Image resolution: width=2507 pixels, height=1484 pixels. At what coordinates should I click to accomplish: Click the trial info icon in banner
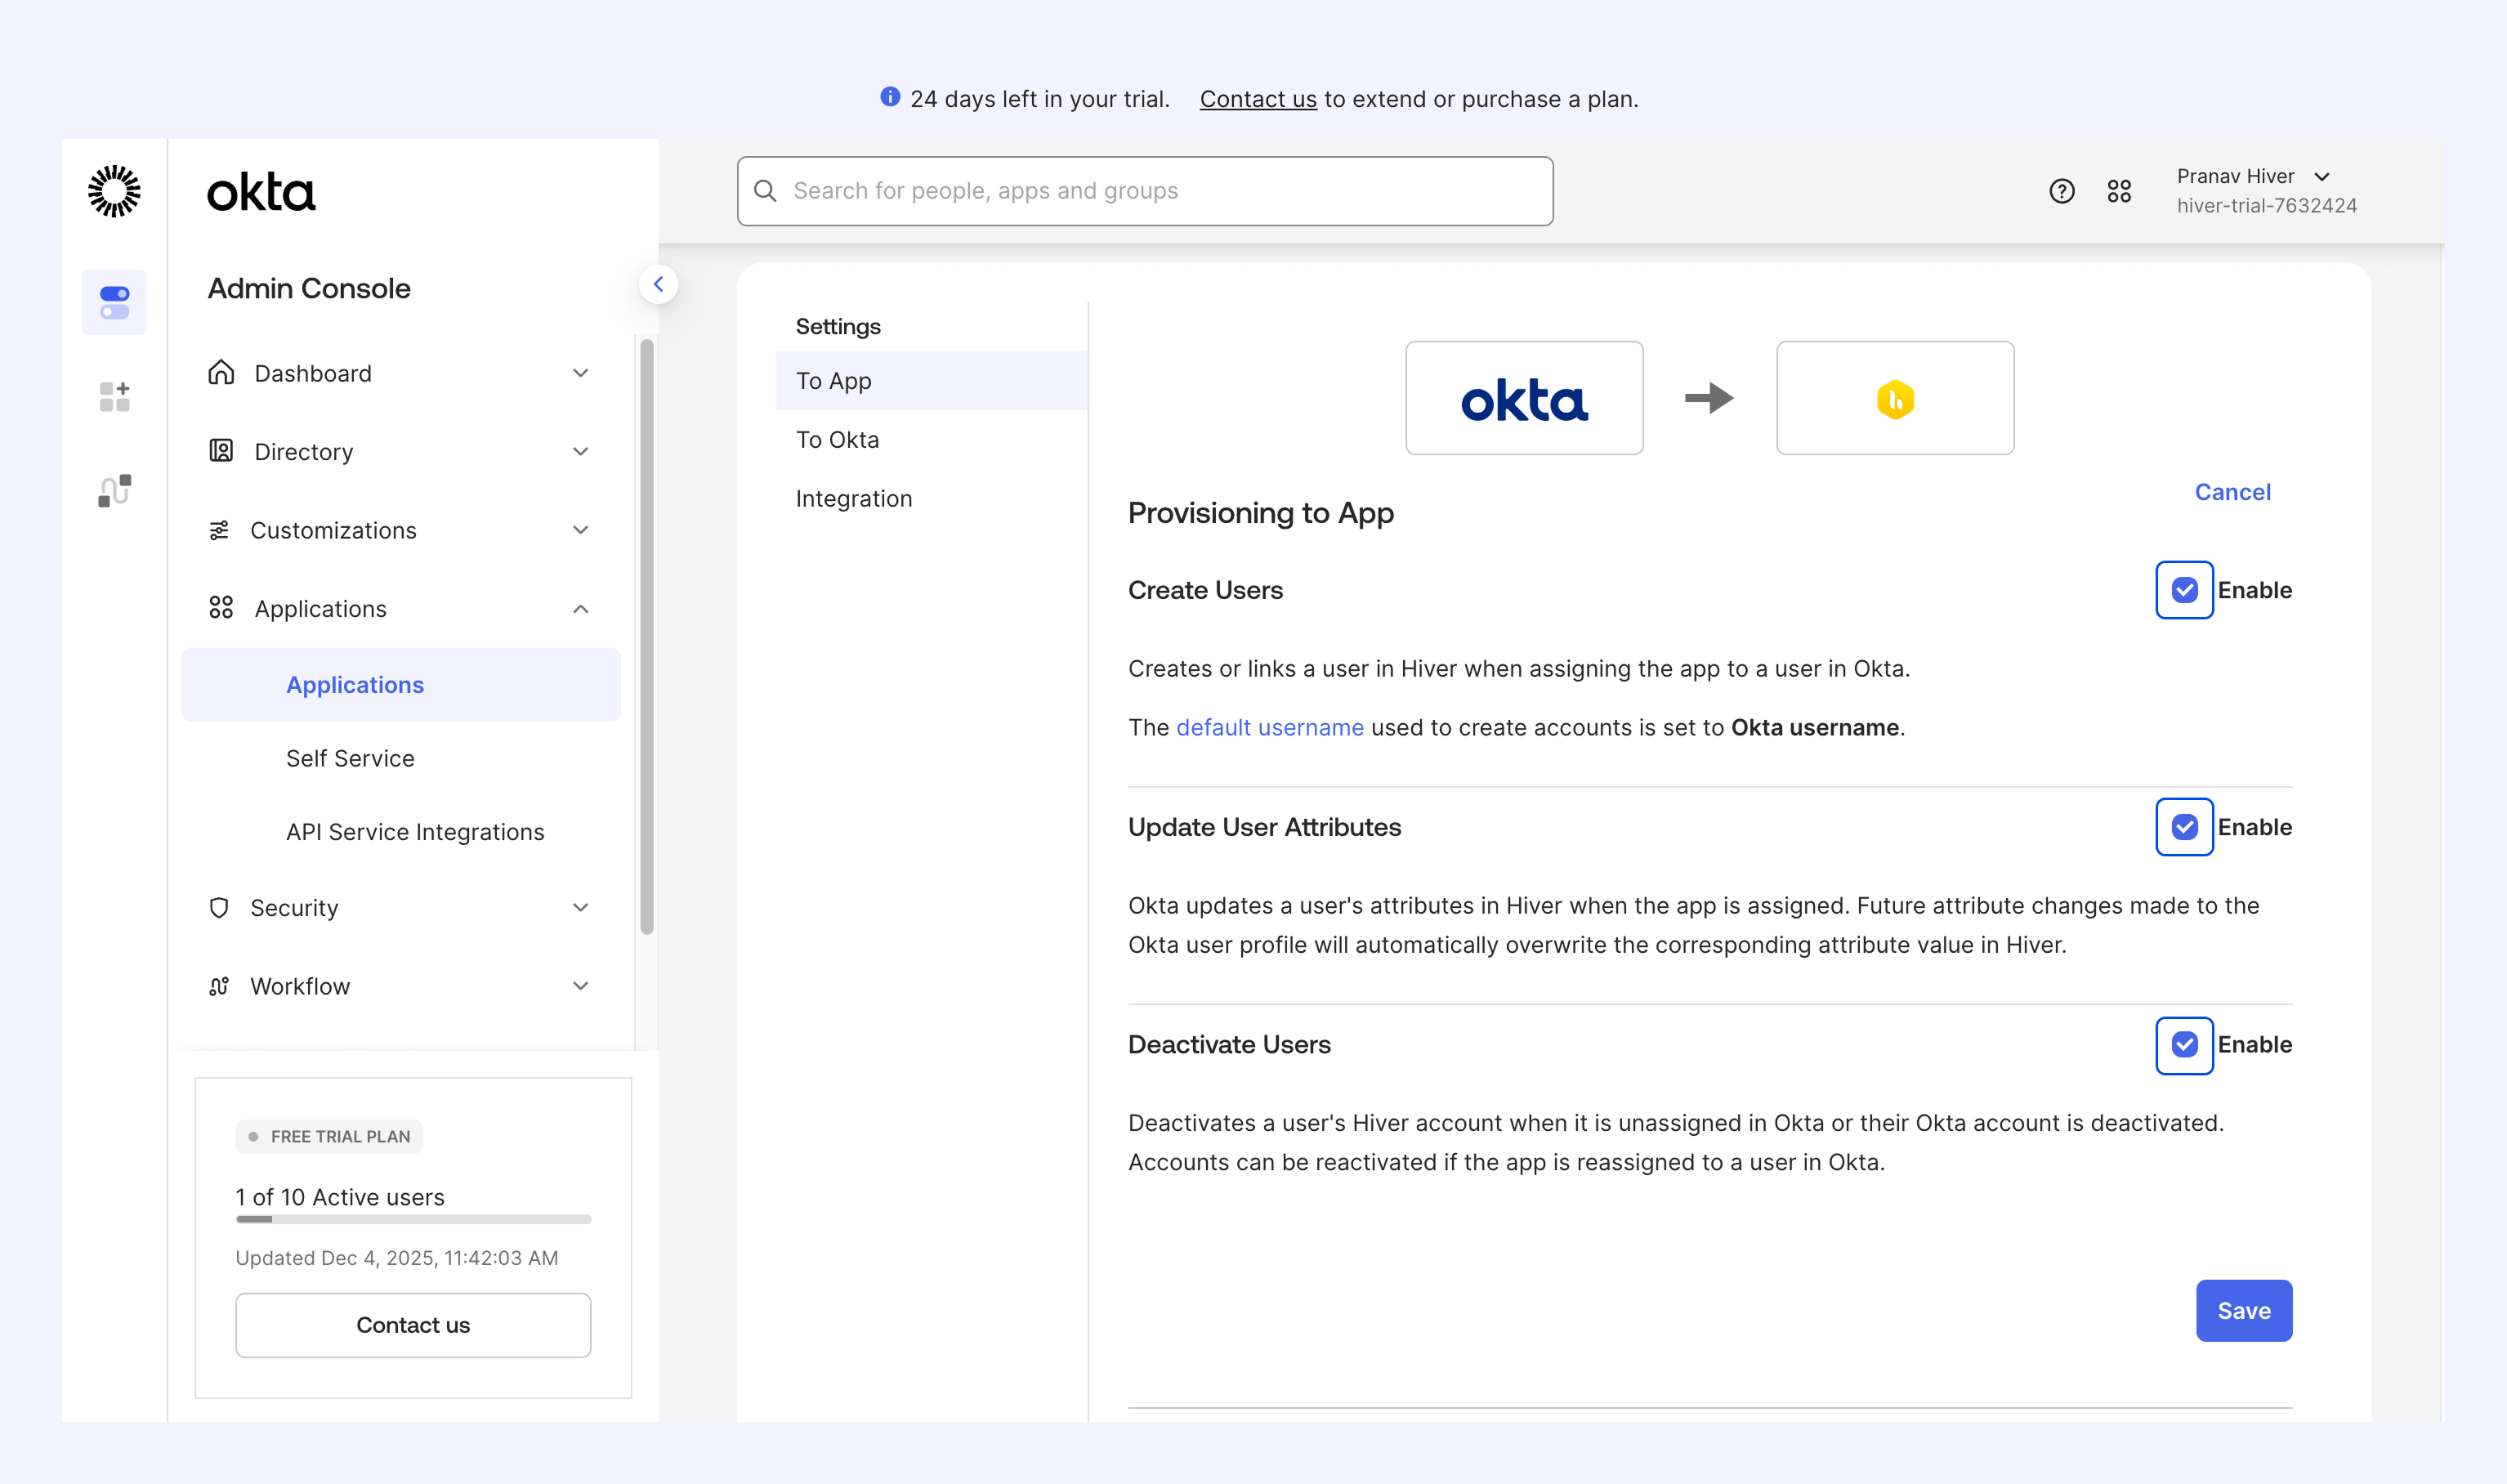[x=890, y=97]
